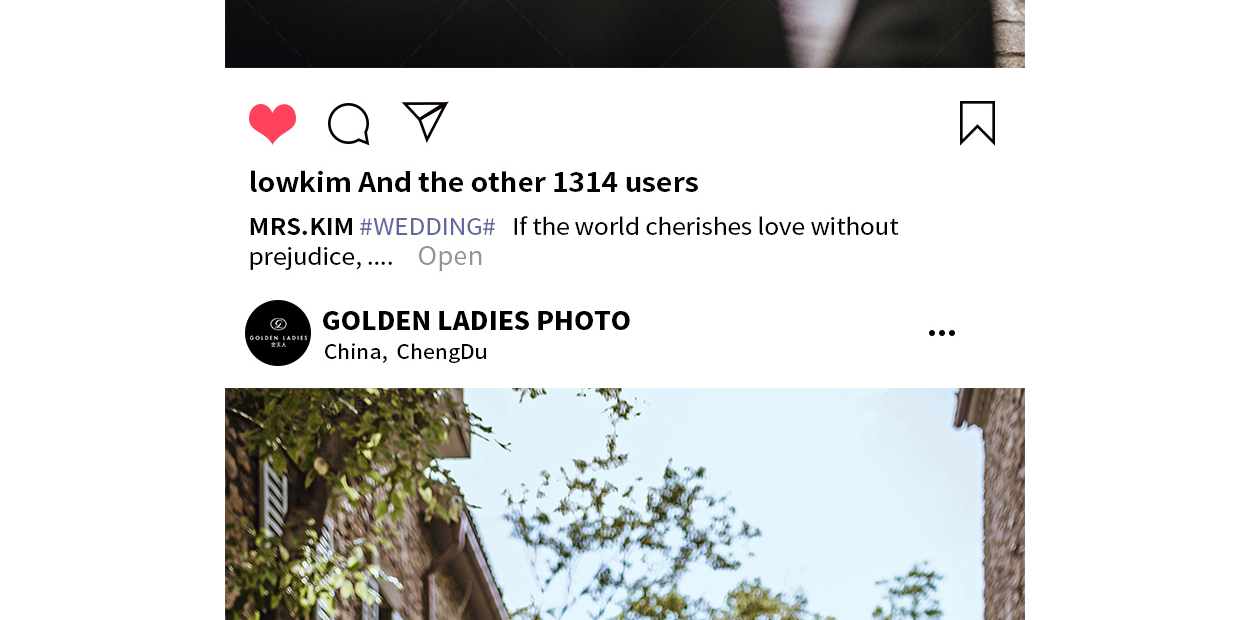Open the MRS.KIM profile from the caption
1250x620 pixels.
(x=301, y=226)
